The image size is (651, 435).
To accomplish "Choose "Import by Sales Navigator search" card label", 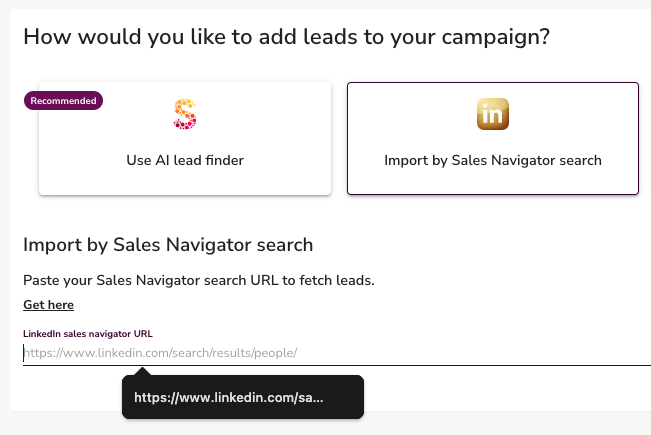I will (493, 160).
